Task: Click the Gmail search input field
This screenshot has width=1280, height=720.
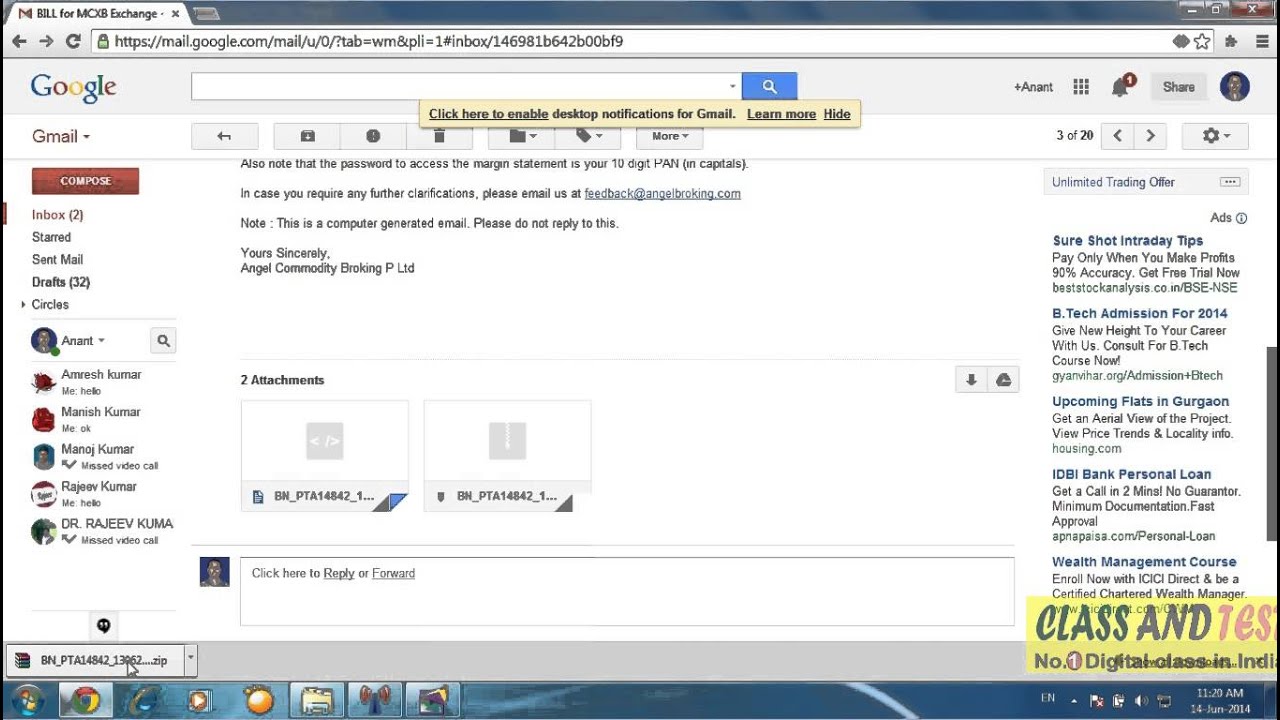Action: (460, 87)
